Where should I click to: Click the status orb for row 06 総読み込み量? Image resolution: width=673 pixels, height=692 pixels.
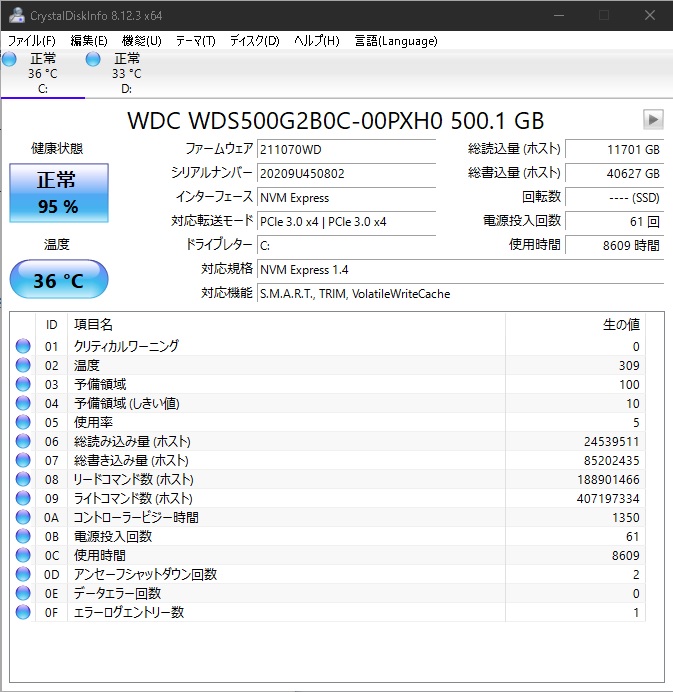[x=23, y=441]
